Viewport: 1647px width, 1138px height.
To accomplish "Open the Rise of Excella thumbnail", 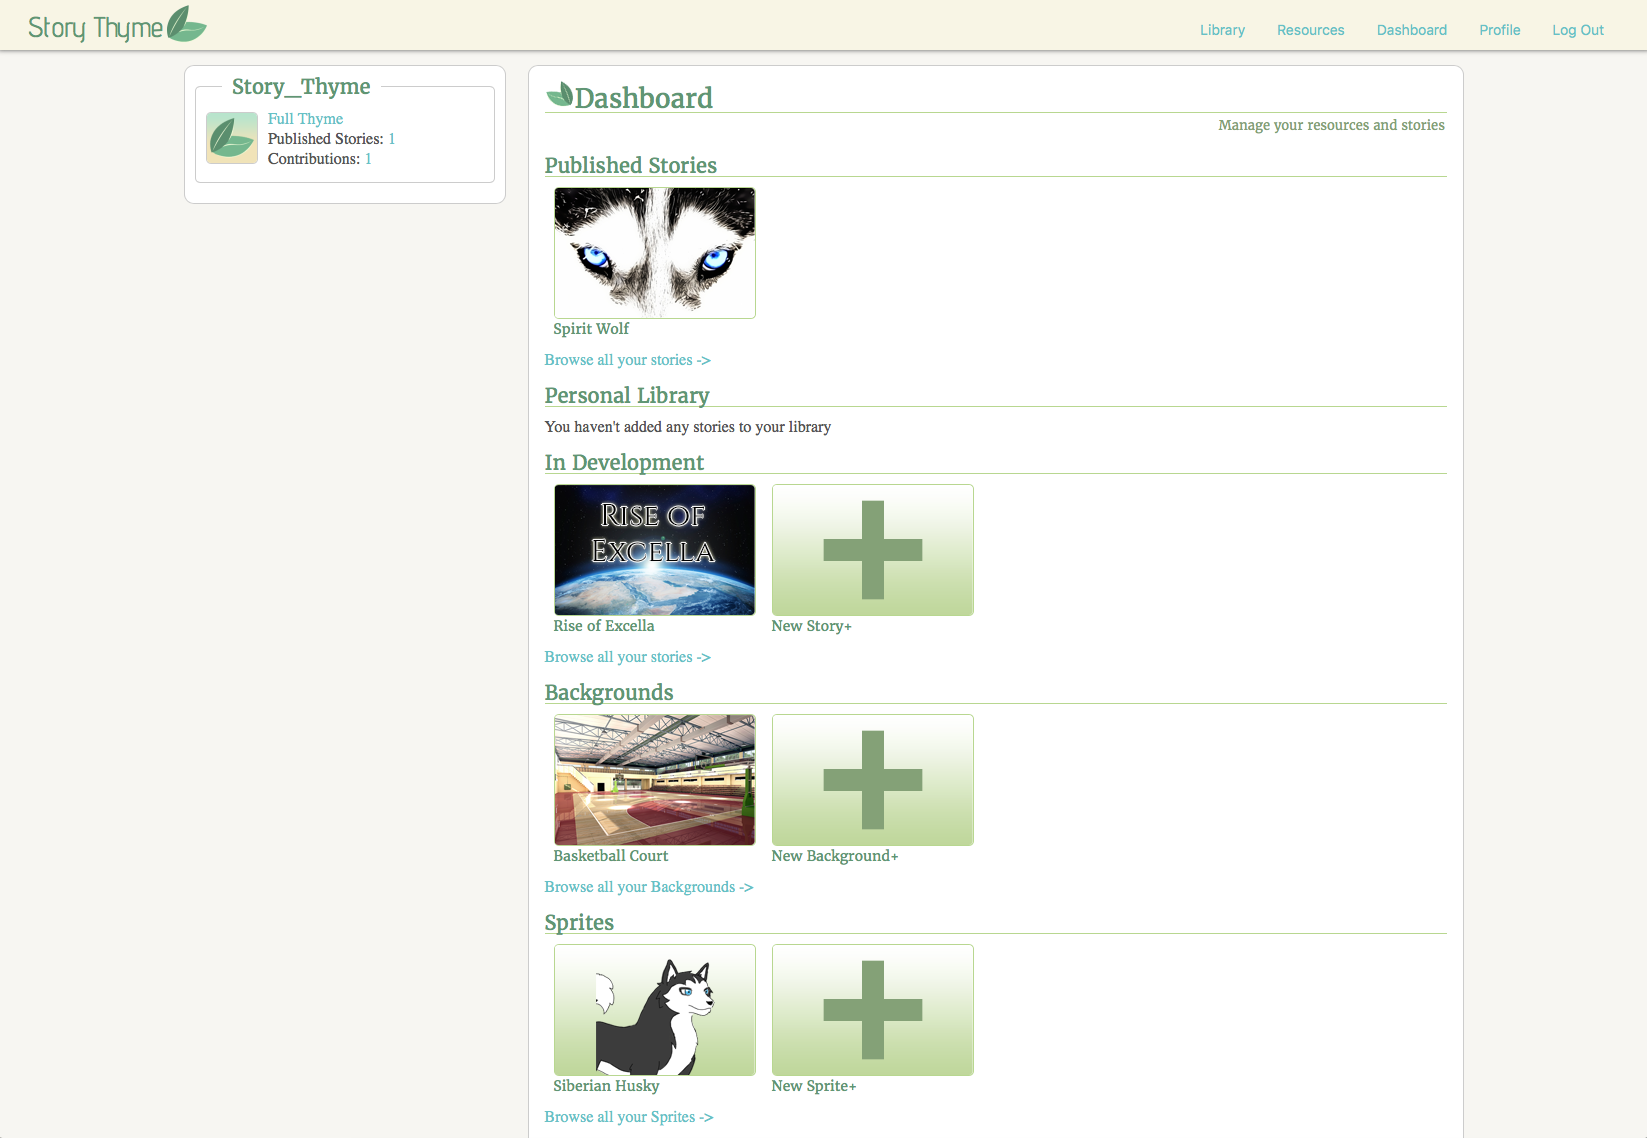I will [x=655, y=550].
